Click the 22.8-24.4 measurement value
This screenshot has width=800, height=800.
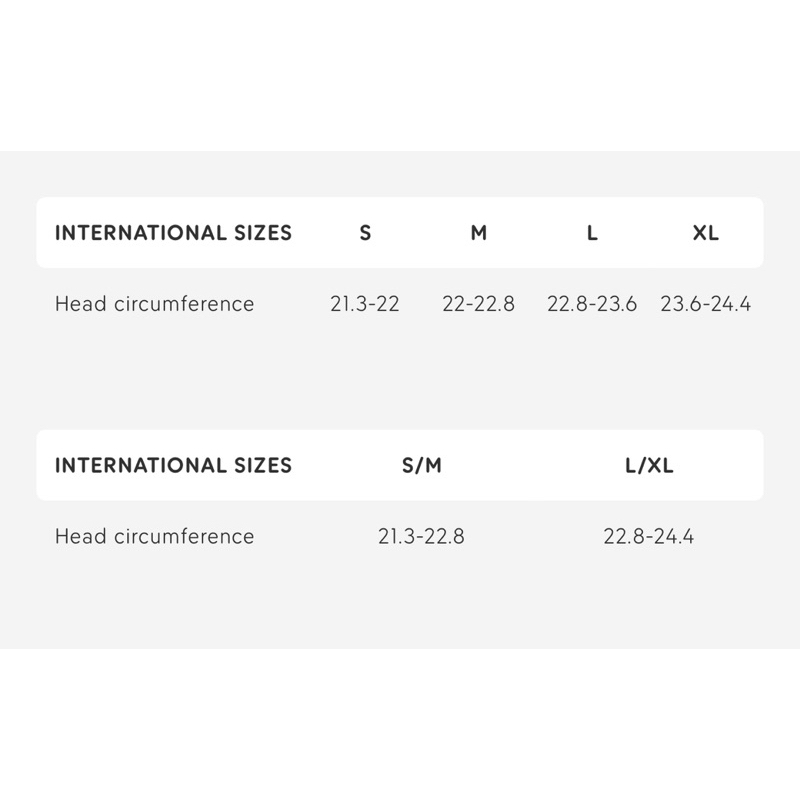(x=649, y=536)
